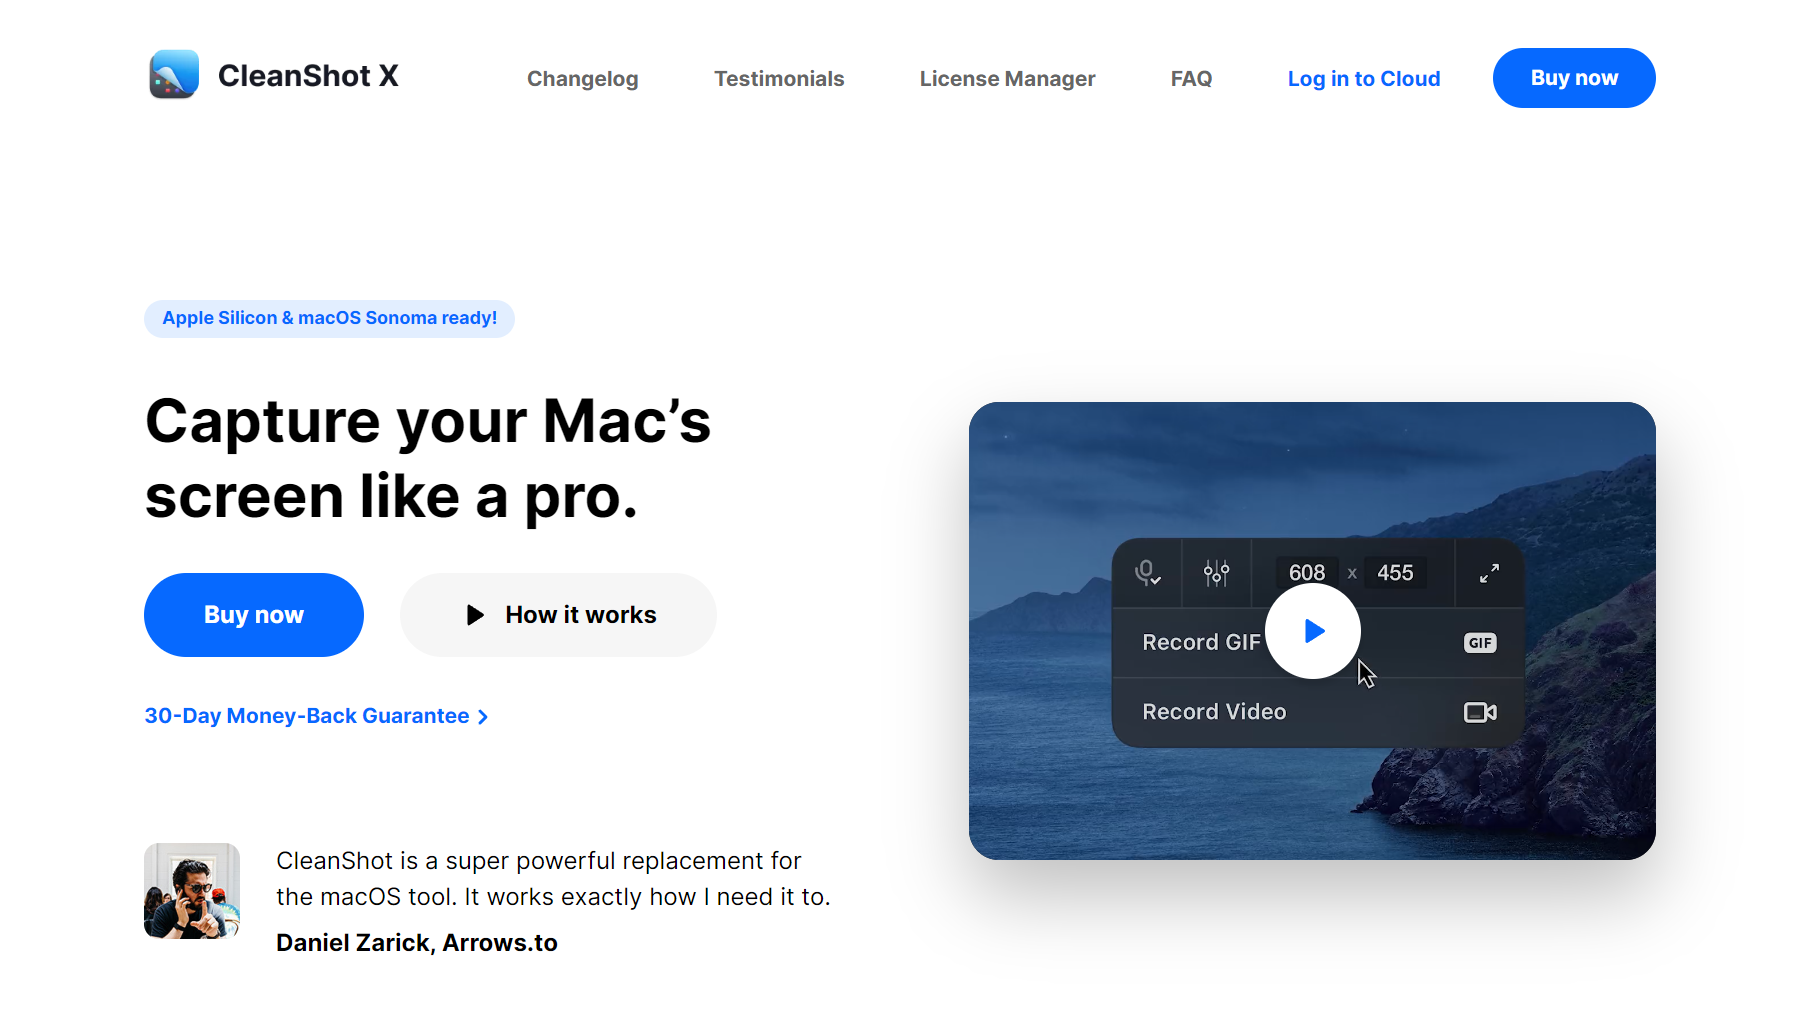The image size is (1800, 1012).
Task: Click the Capture your Mac's screen headline
Action: click(x=428, y=459)
